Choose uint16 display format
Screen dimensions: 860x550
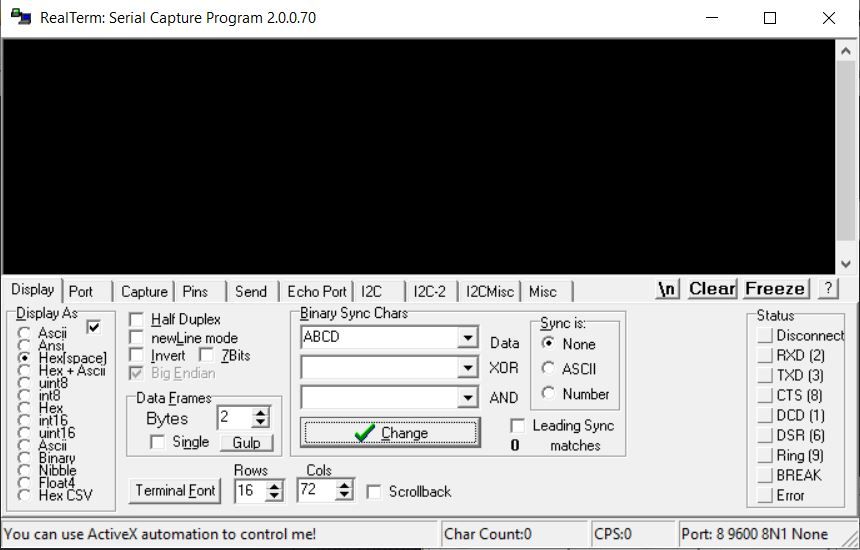coord(24,433)
